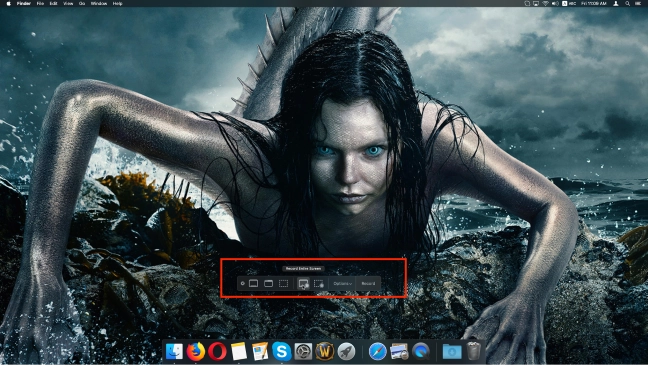Select Record Entire Screen icon

pyautogui.click(x=303, y=284)
